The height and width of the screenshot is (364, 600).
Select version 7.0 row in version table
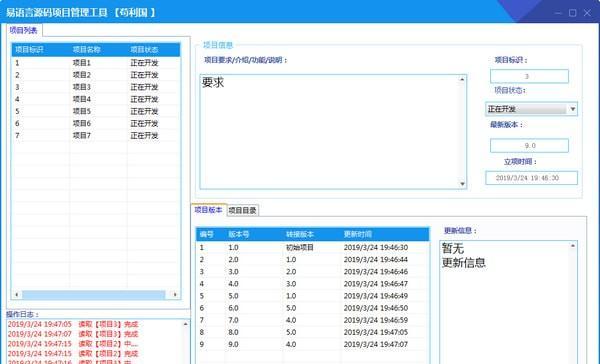tap(313, 320)
